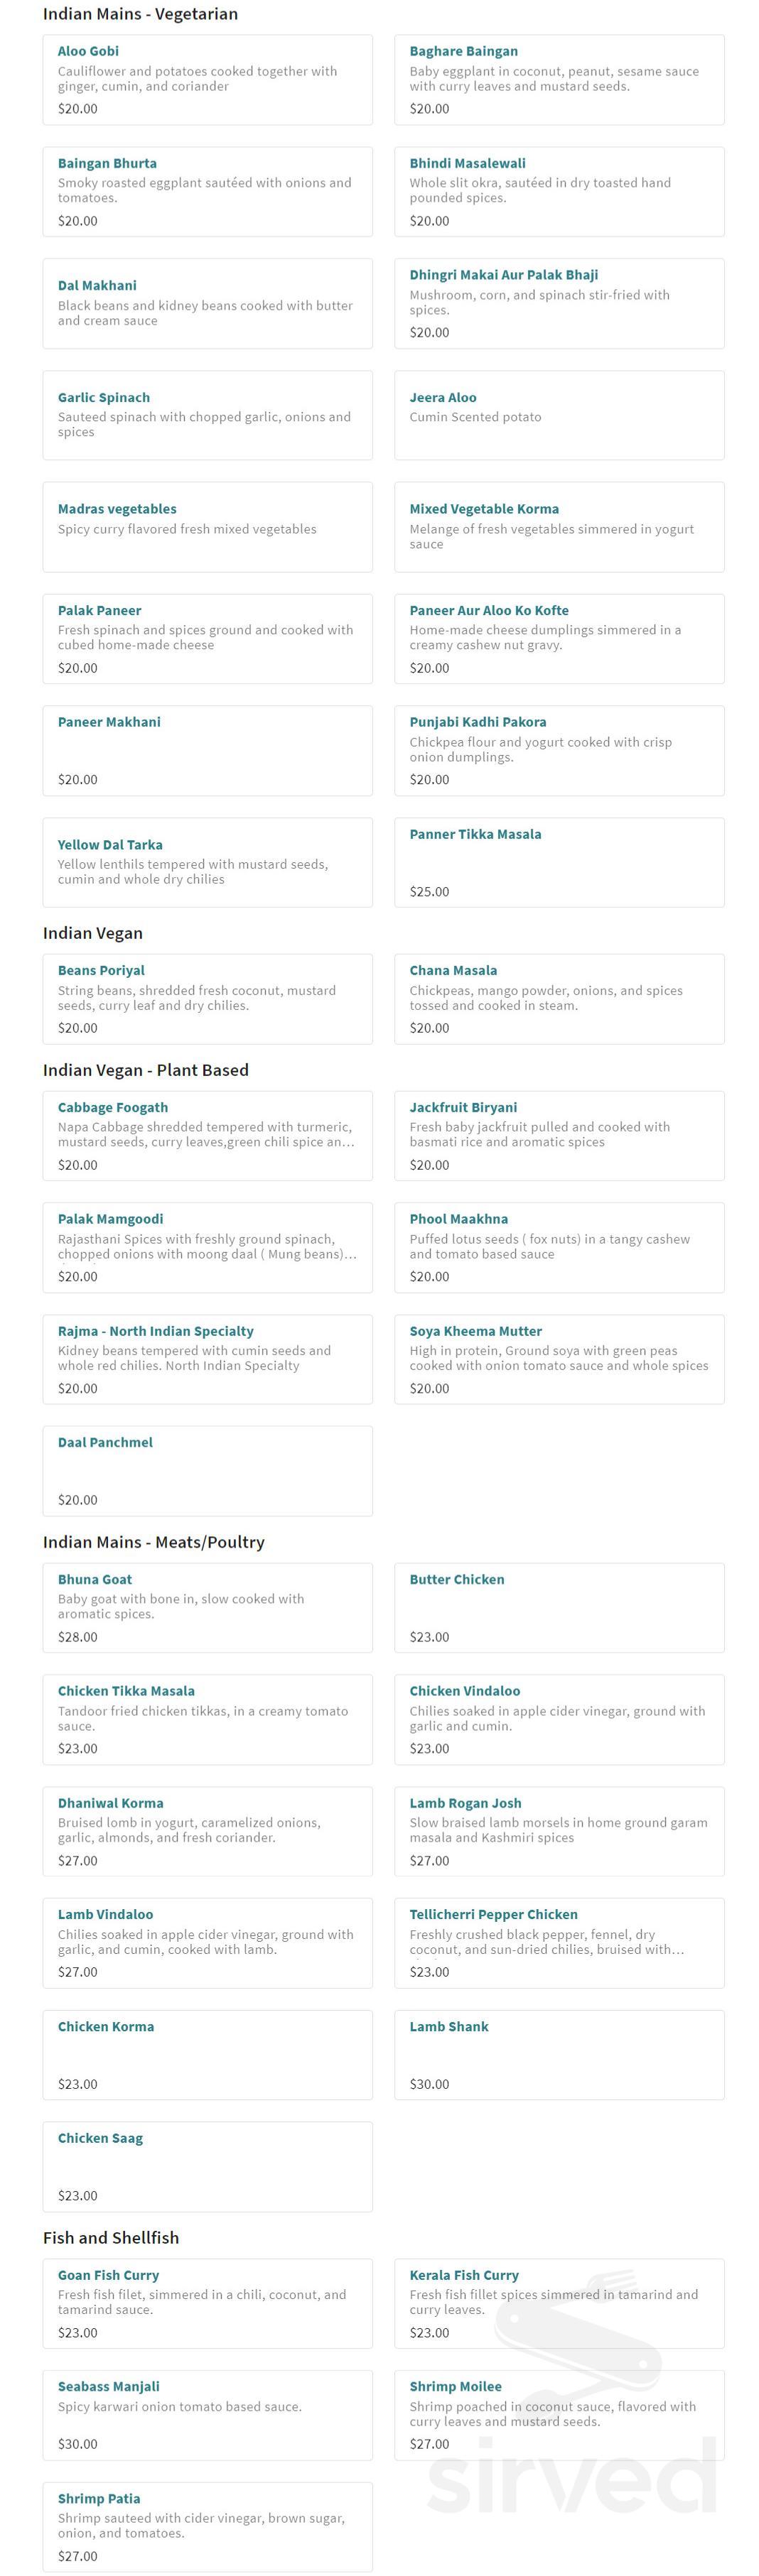Open the Lamb Shank card
The image size is (759, 2576).
pyautogui.click(x=449, y=2027)
